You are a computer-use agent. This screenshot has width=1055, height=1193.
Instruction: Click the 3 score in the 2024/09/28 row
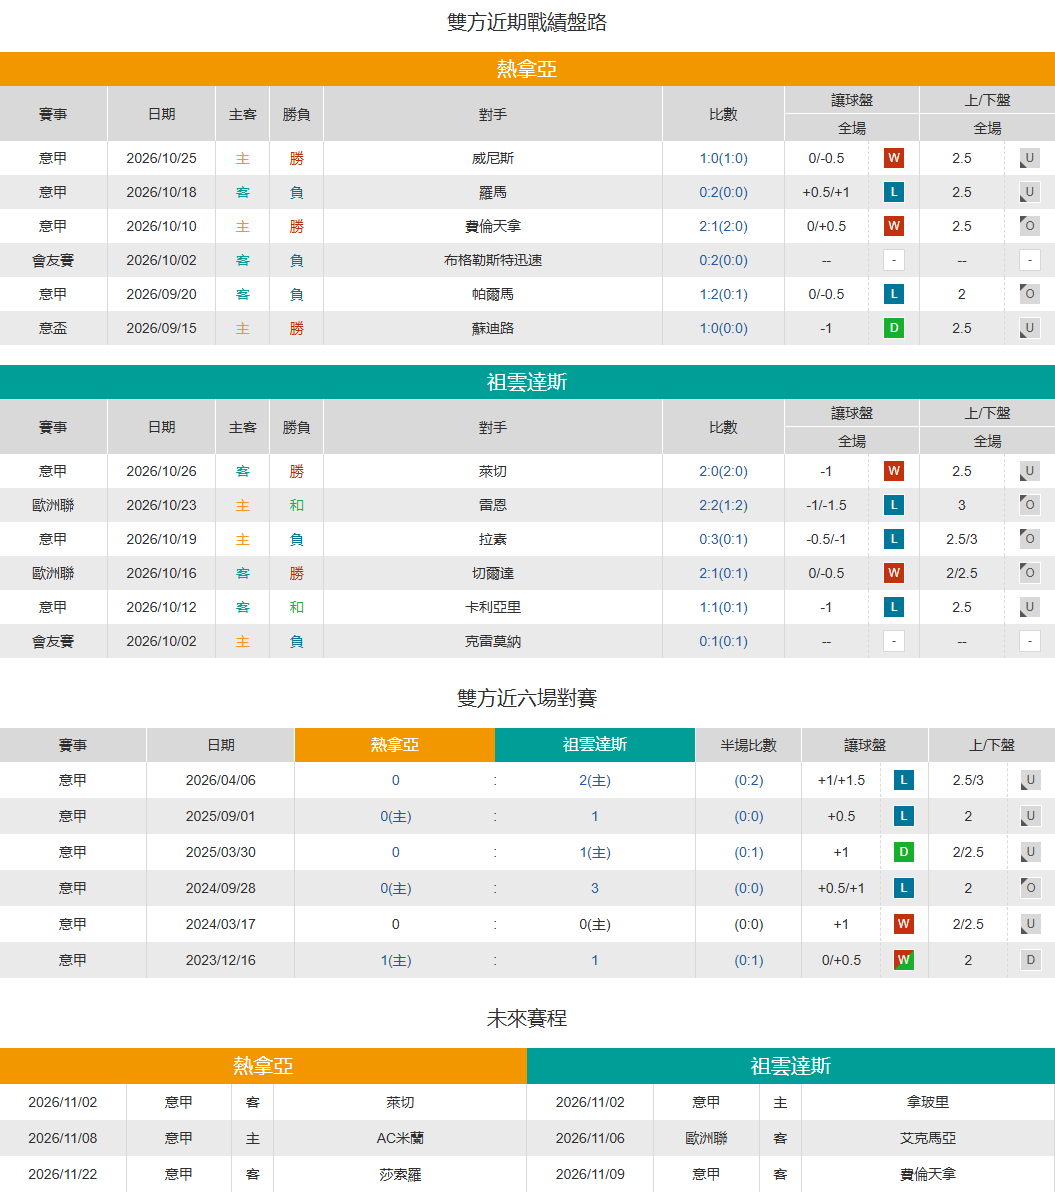(595, 888)
